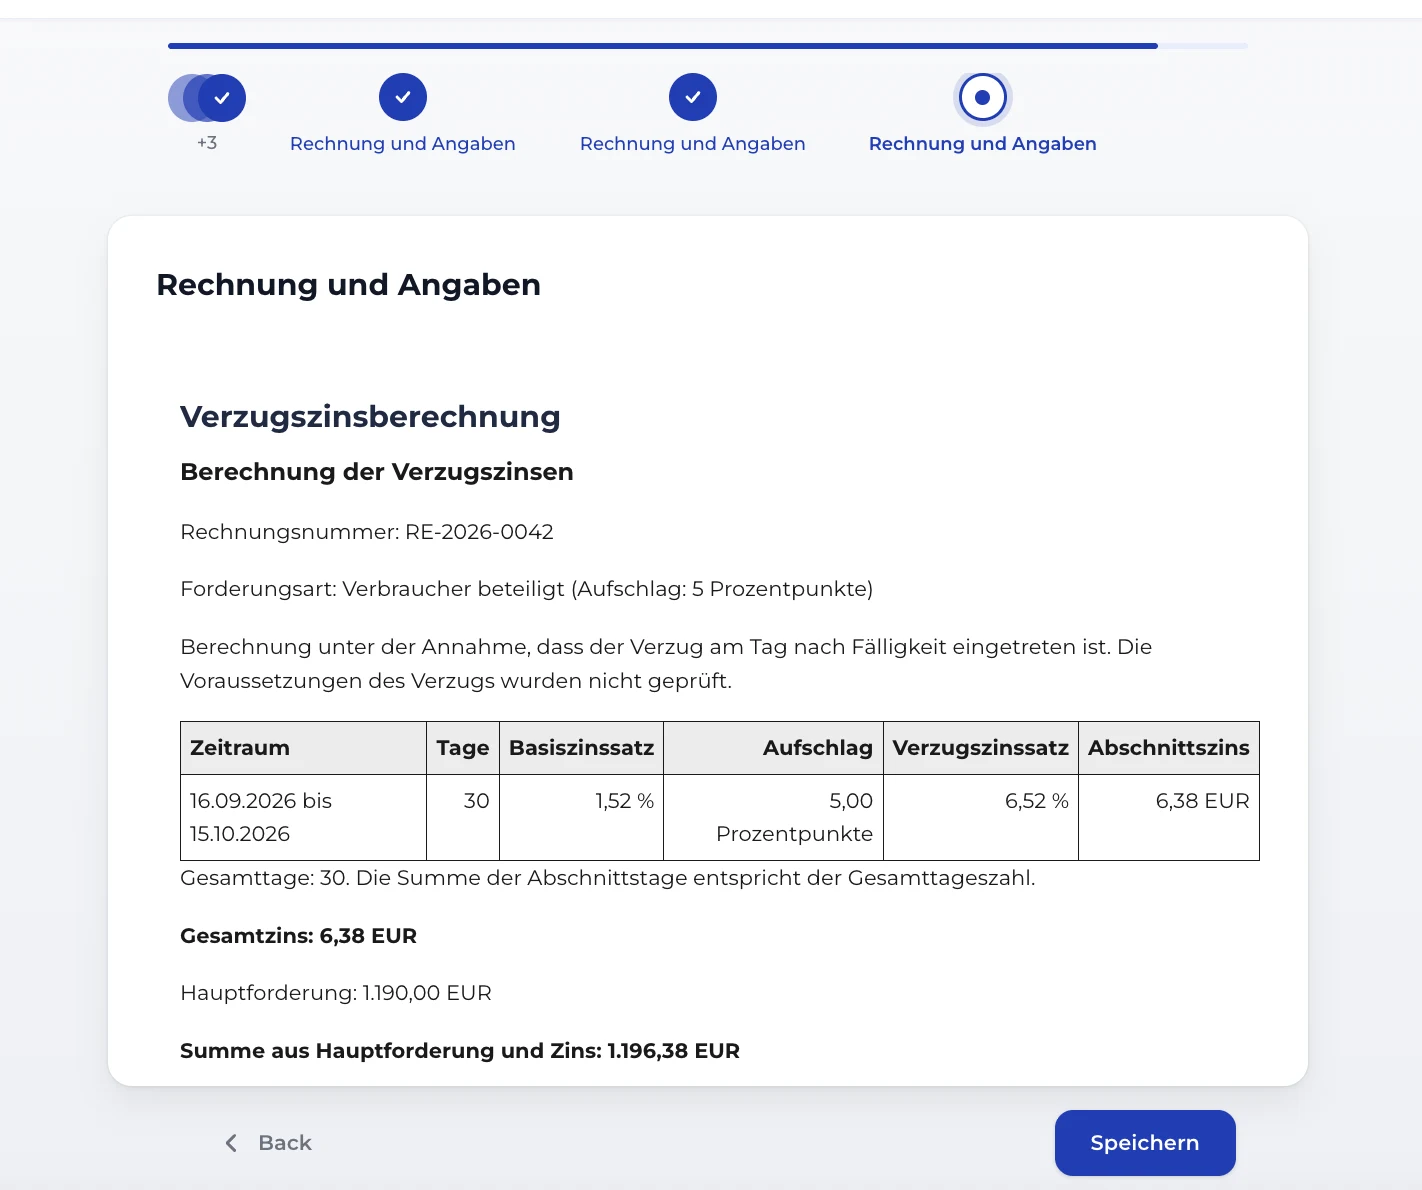Select the period cell "16.09.2026 bis 15.10.2026"
The width and height of the screenshot is (1422, 1190).
304,817
